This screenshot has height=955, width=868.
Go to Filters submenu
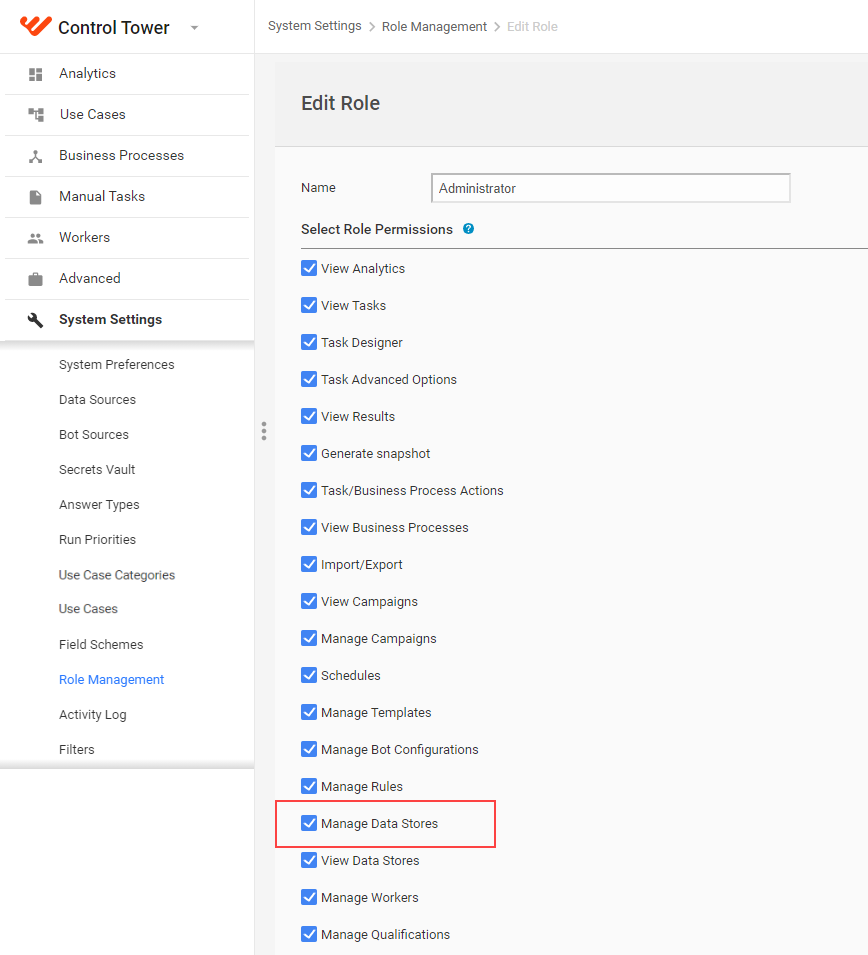click(x=77, y=750)
